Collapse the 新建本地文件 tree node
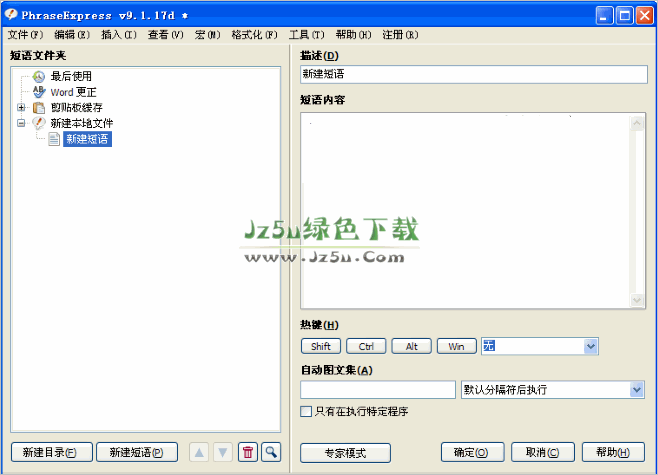Viewport: 658px width, 475px height. coord(21,123)
